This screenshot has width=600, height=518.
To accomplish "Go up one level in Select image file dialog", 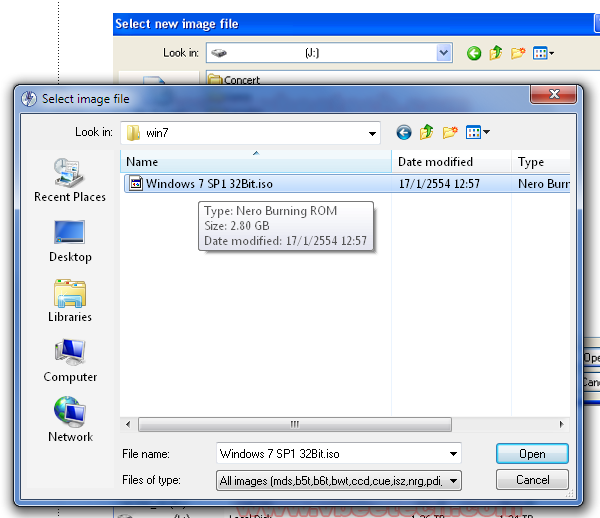I will (426, 132).
